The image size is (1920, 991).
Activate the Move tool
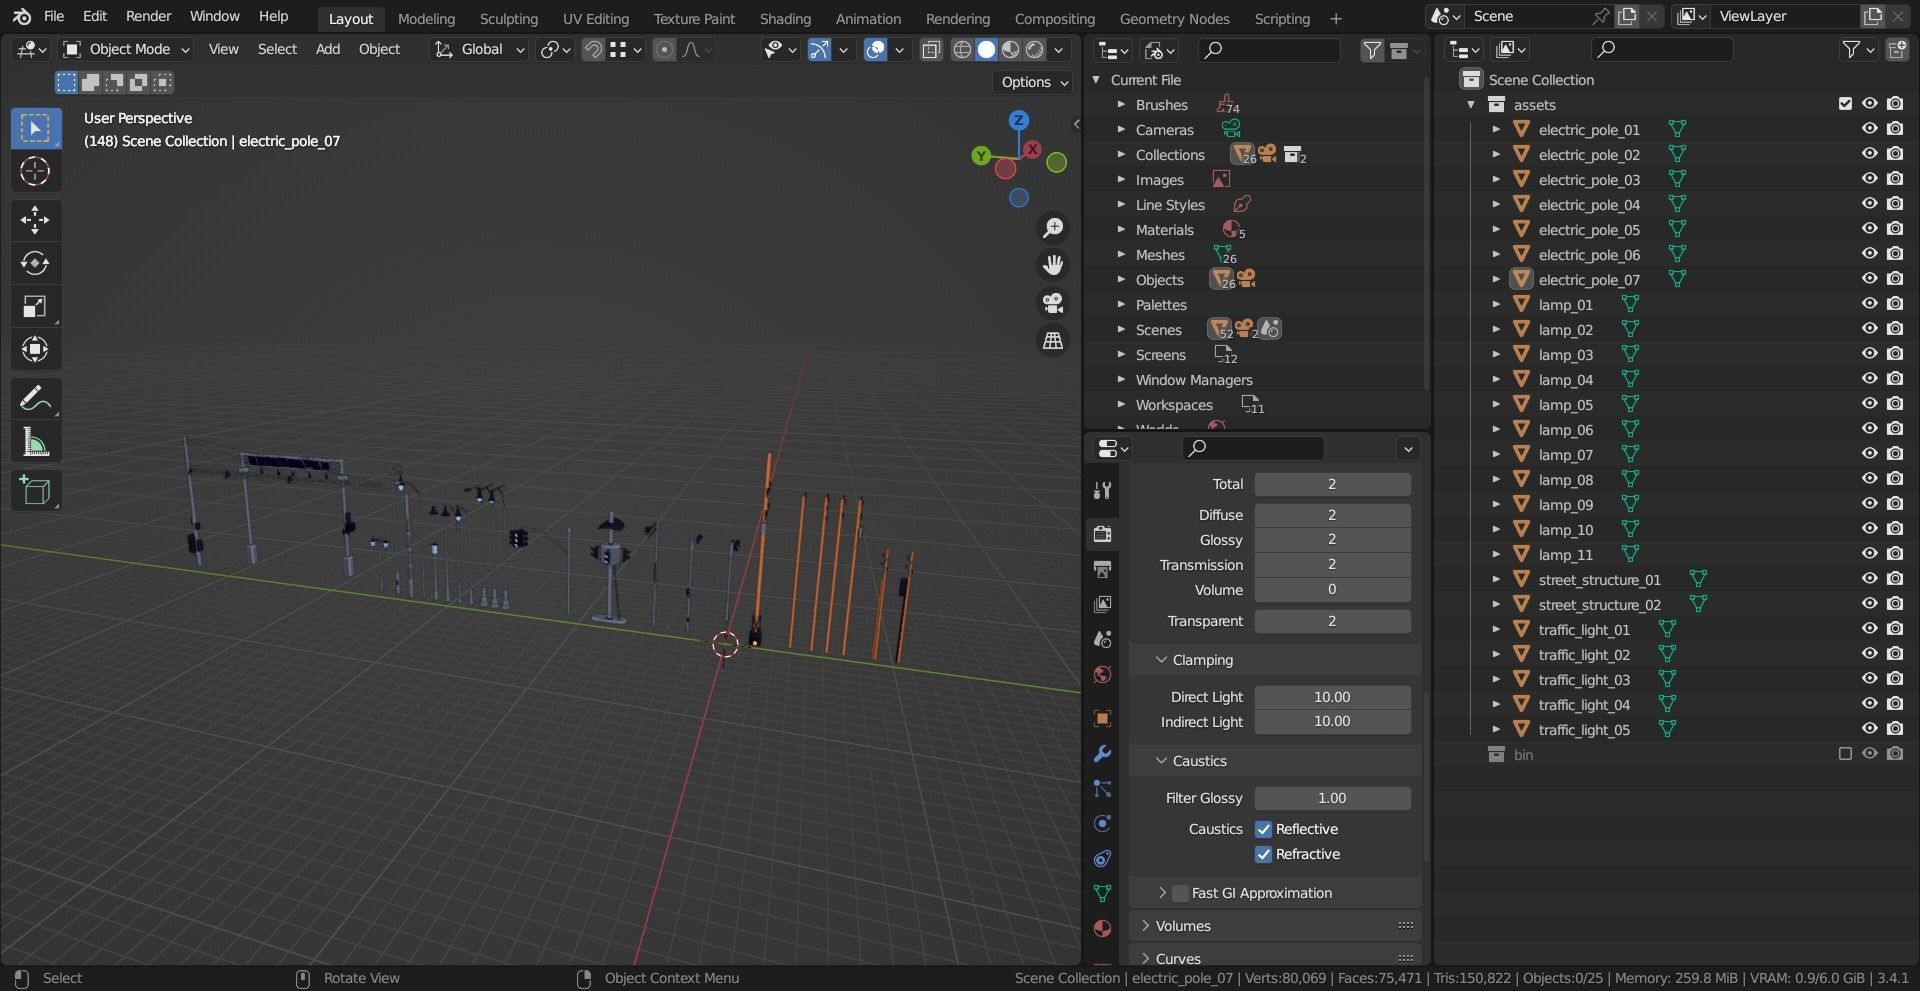click(35, 220)
